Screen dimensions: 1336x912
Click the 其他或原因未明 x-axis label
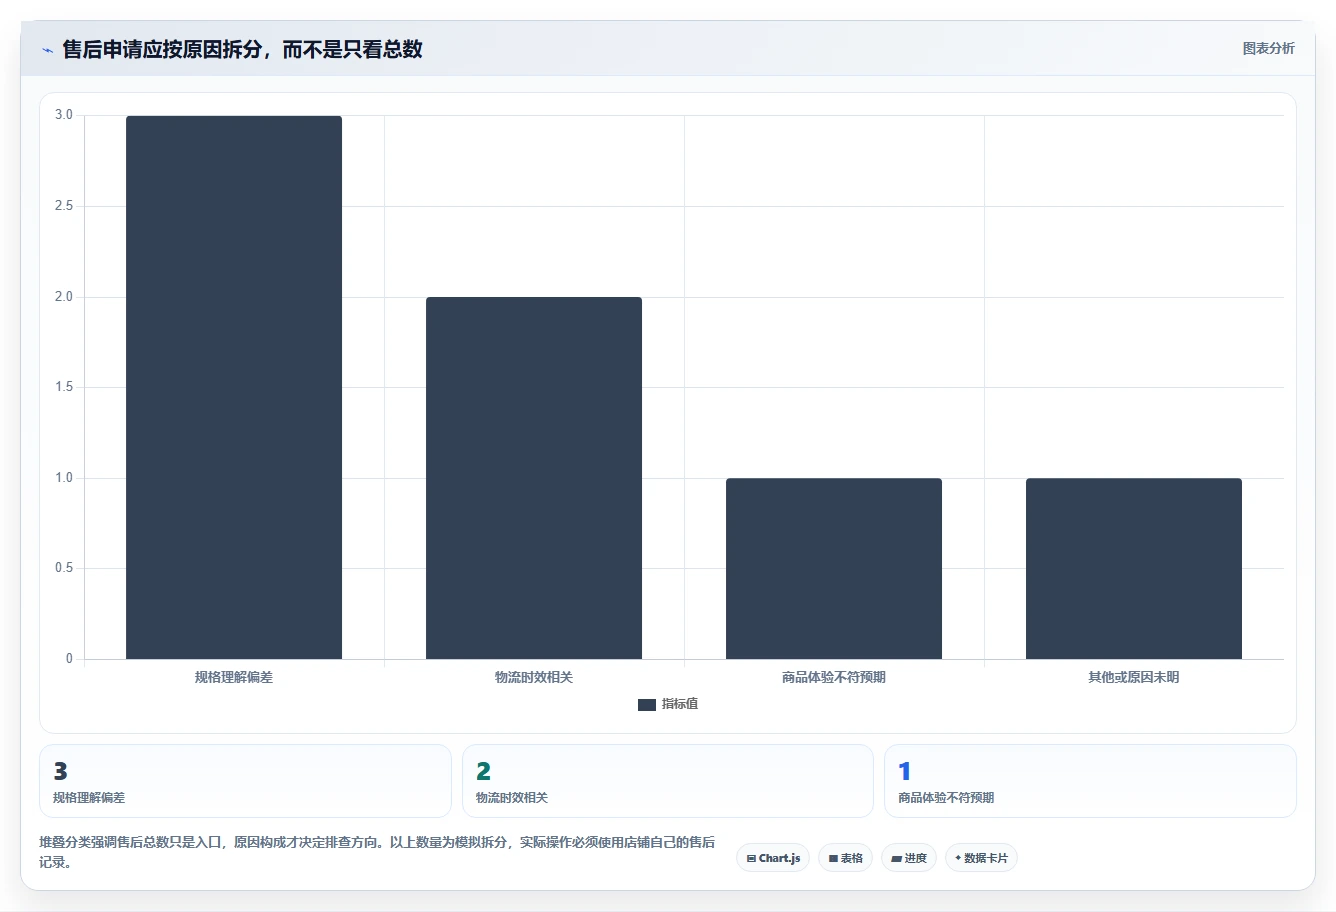pos(1134,677)
